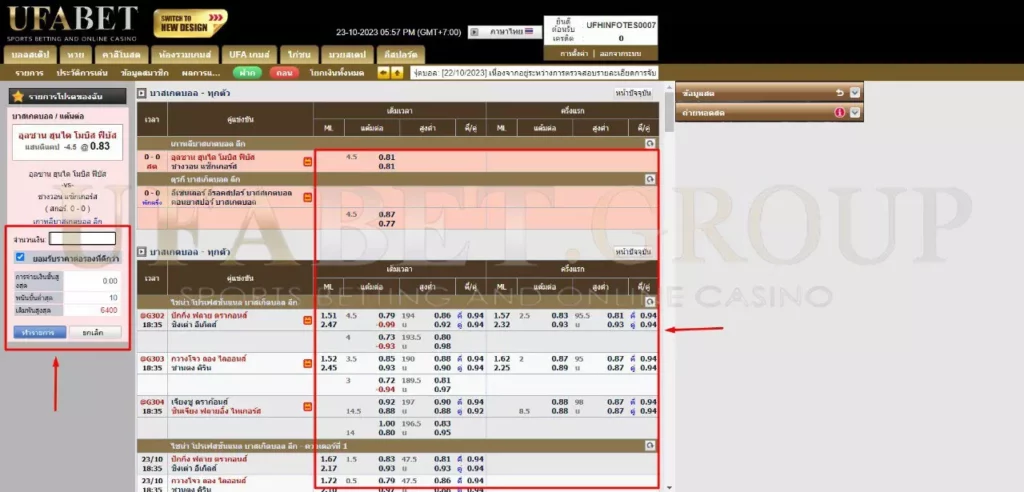The width and height of the screenshot is (1024, 492).
Task: Expand the second right sidebar panel with its chevron
Action: tap(855, 112)
